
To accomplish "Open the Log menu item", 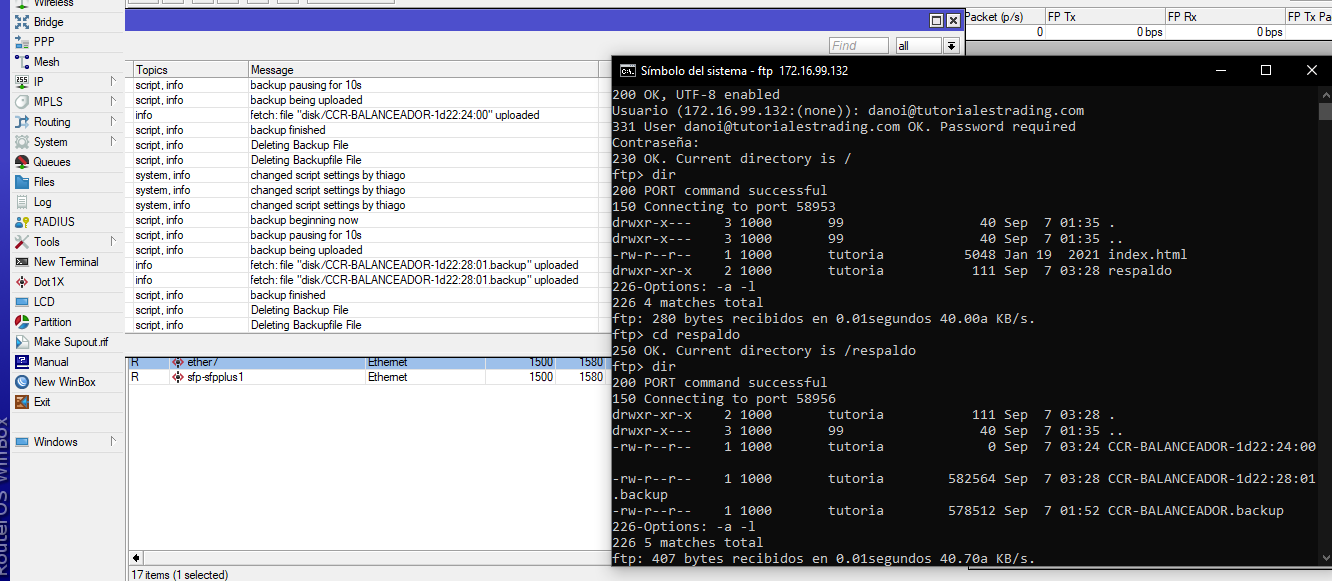I will 42,202.
